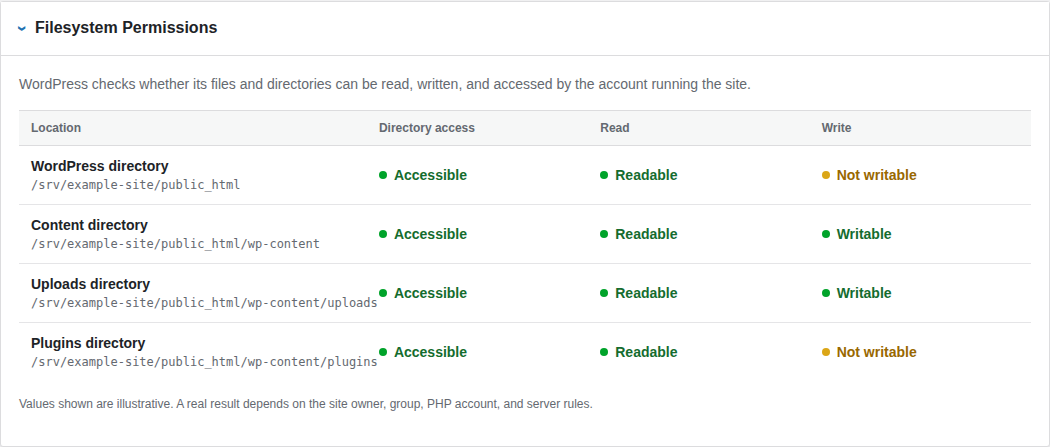Collapse the Filesystem Permissions section chevron
The width and height of the screenshot is (1050, 447).
click(22, 28)
